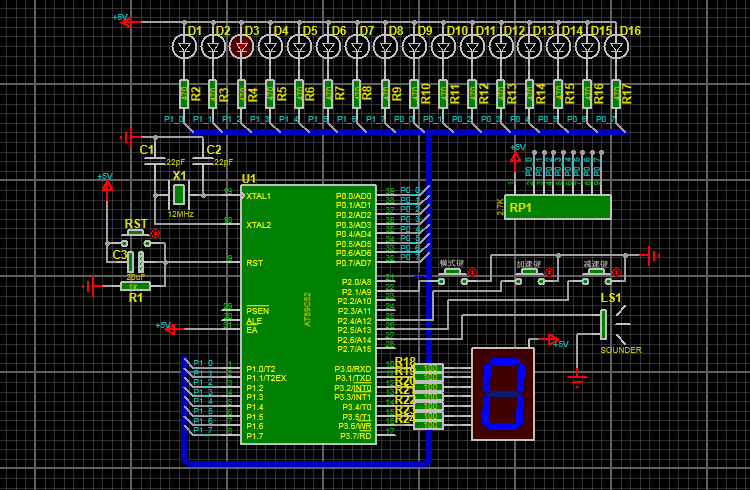Toggle the 加速键 push button red actuator
The image size is (750, 490).
(549, 272)
